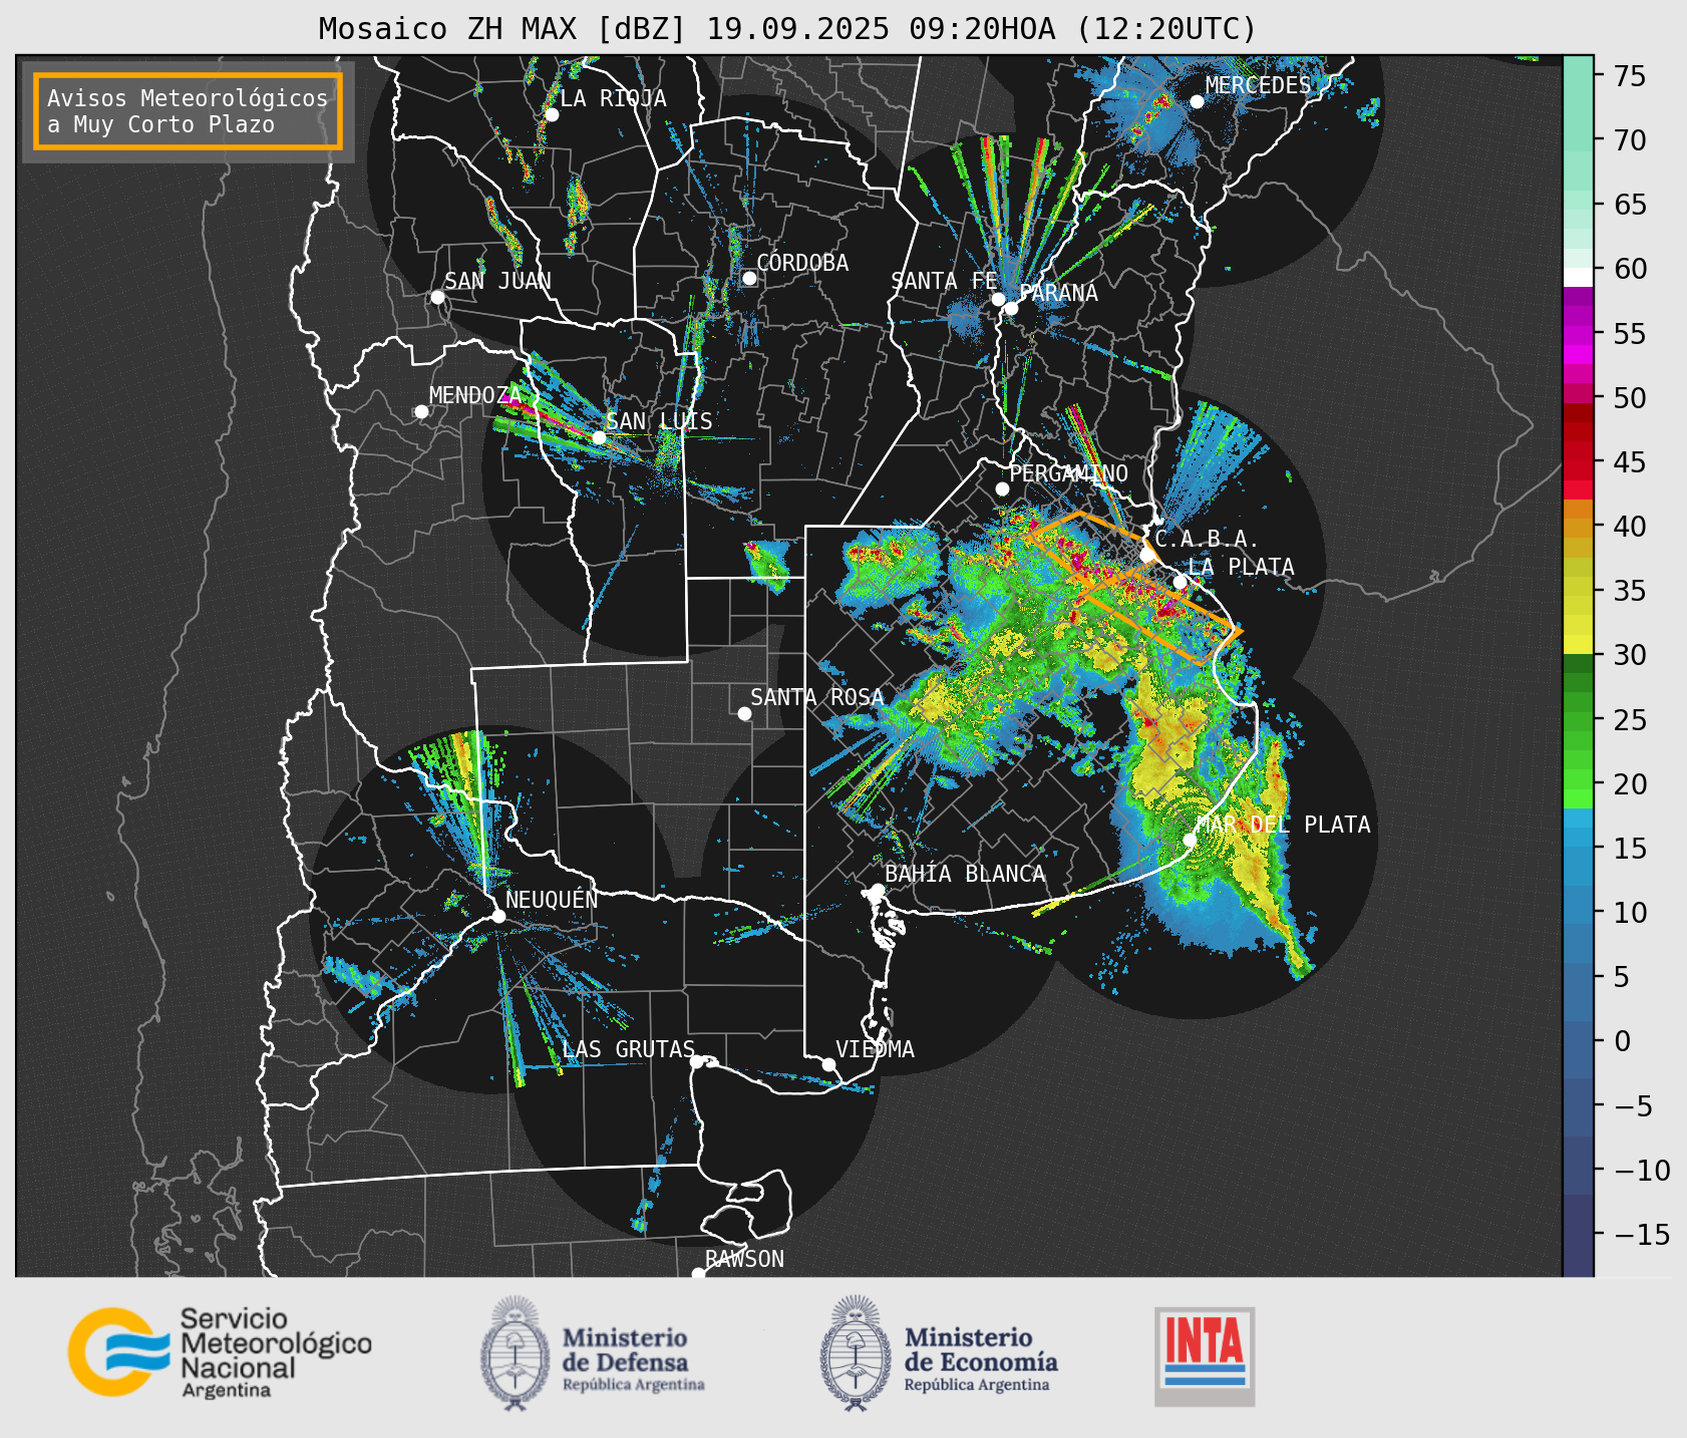The height and width of the screenshot is (1438, 1687).
Task: Click the SAN LUIS city marker dot
Action: (598, 438)
